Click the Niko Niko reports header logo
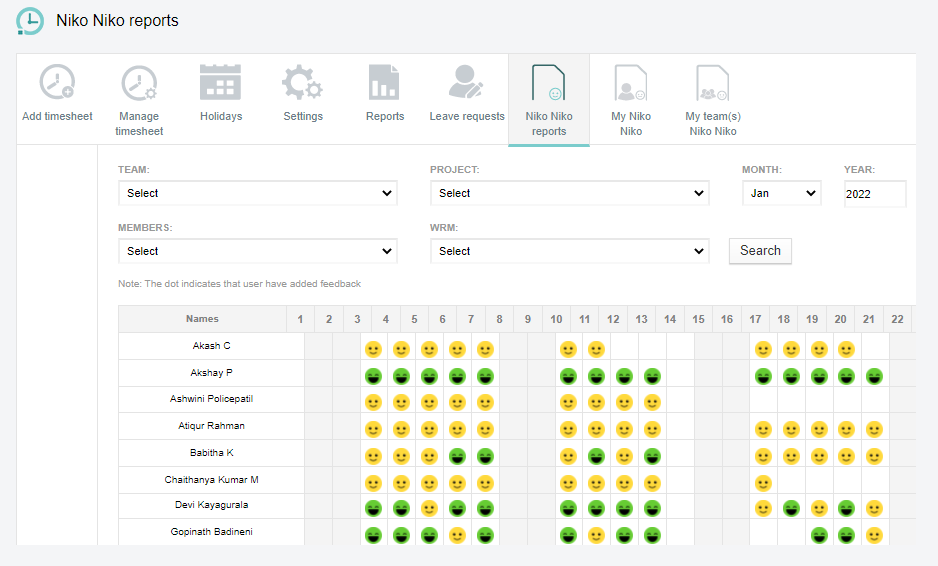938x566 pixels. pyautogui.click(x=30, y=21)
